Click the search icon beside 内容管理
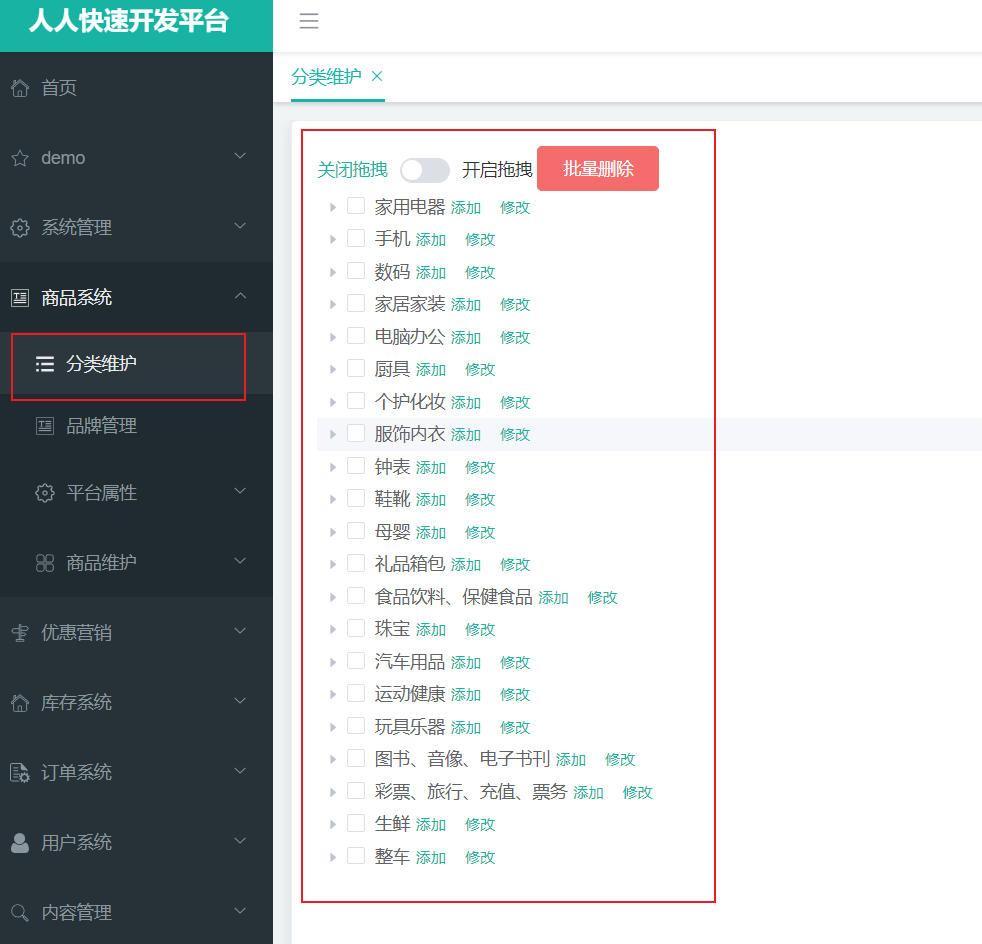982x944 pixels. pos(20,913)
